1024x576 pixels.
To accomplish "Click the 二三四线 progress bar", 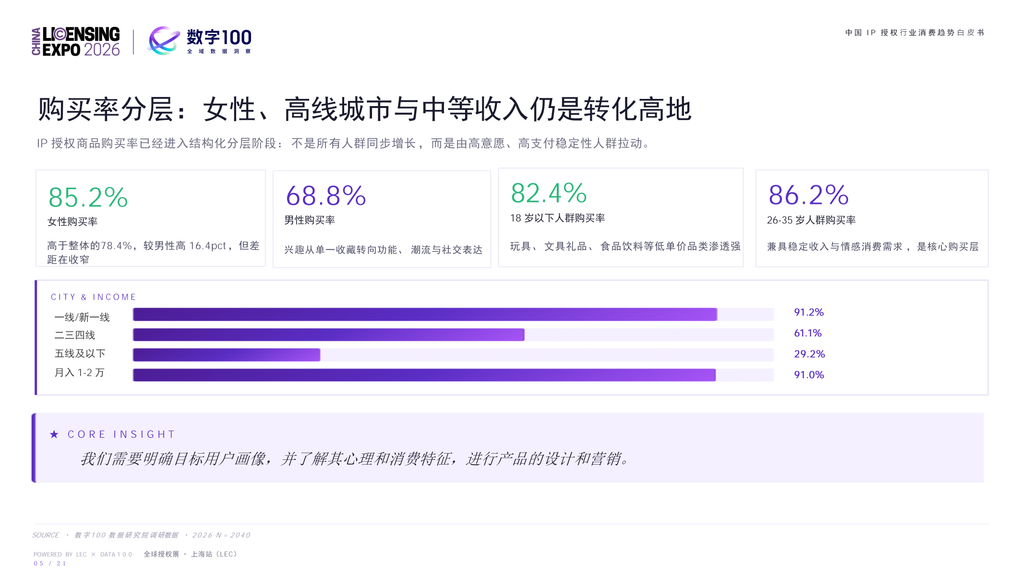I will (x=453, y=335).
